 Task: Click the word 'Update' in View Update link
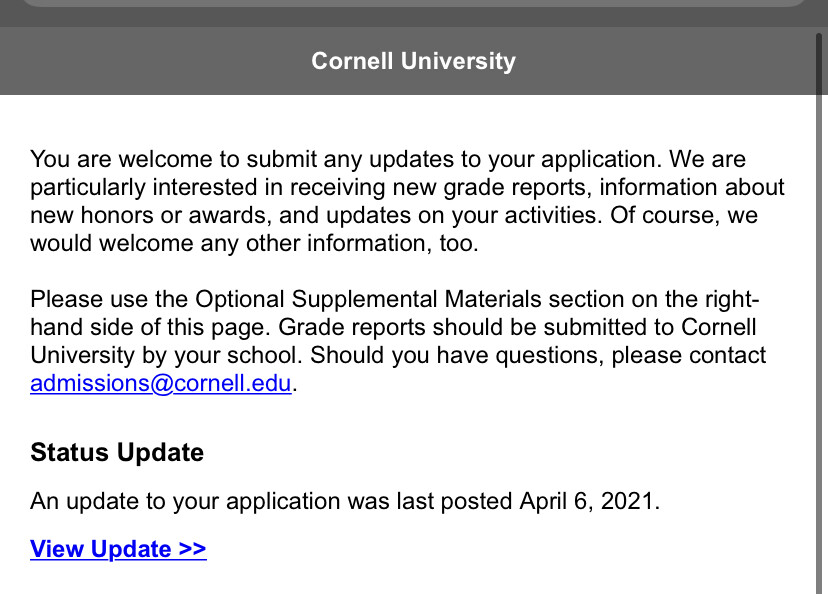pos(131,549)
